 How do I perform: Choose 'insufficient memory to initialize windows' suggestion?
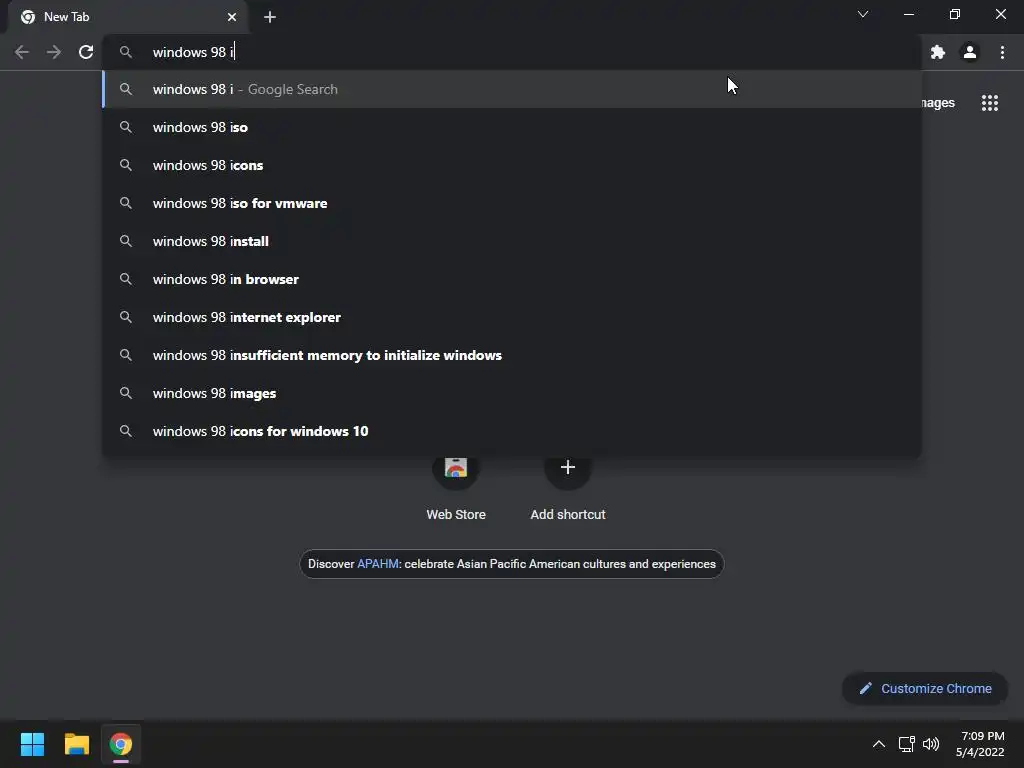512,355
